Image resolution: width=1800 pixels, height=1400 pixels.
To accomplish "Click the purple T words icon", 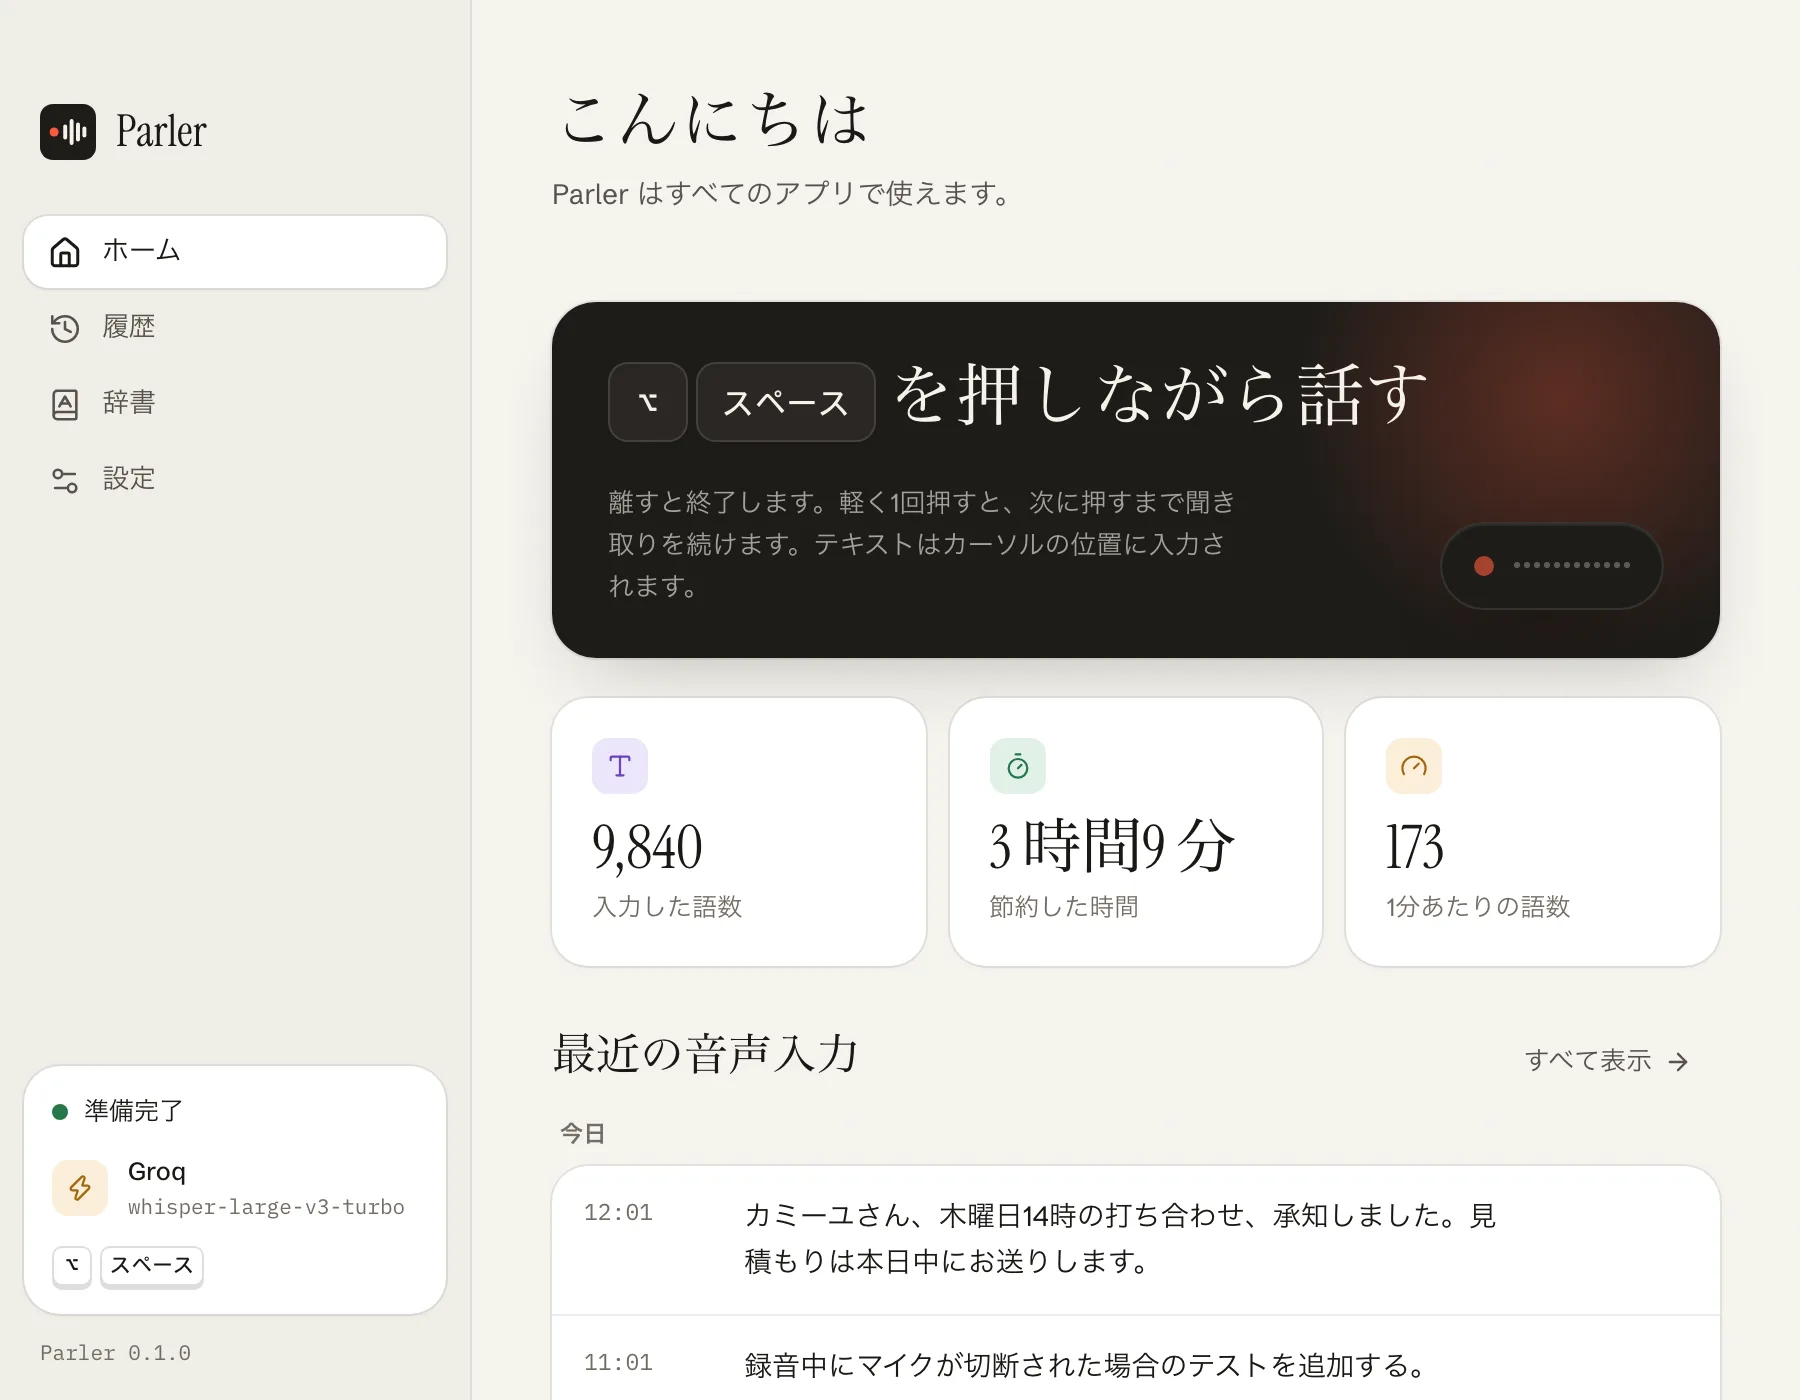I will (620, 766).
